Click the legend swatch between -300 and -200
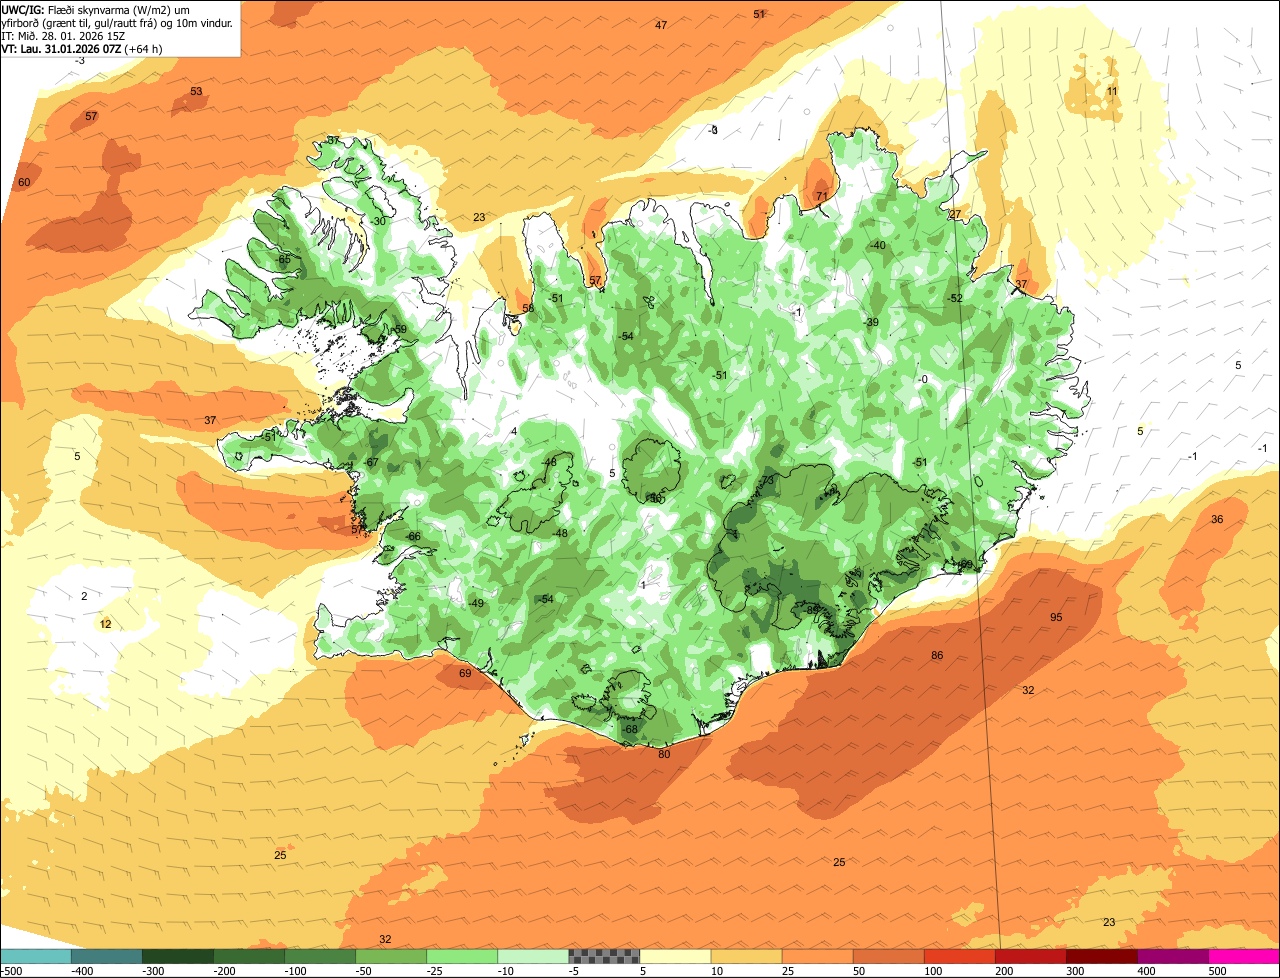The image size is (1280, 978). pyautogui.click(x=177, y=956)
